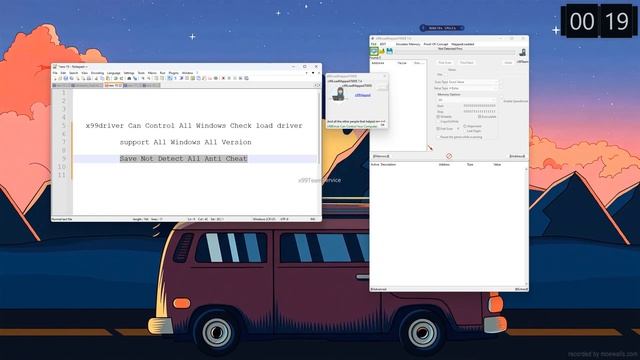Click the First Scan button
This screenshot has height=360, width=640.
point(445,62)
